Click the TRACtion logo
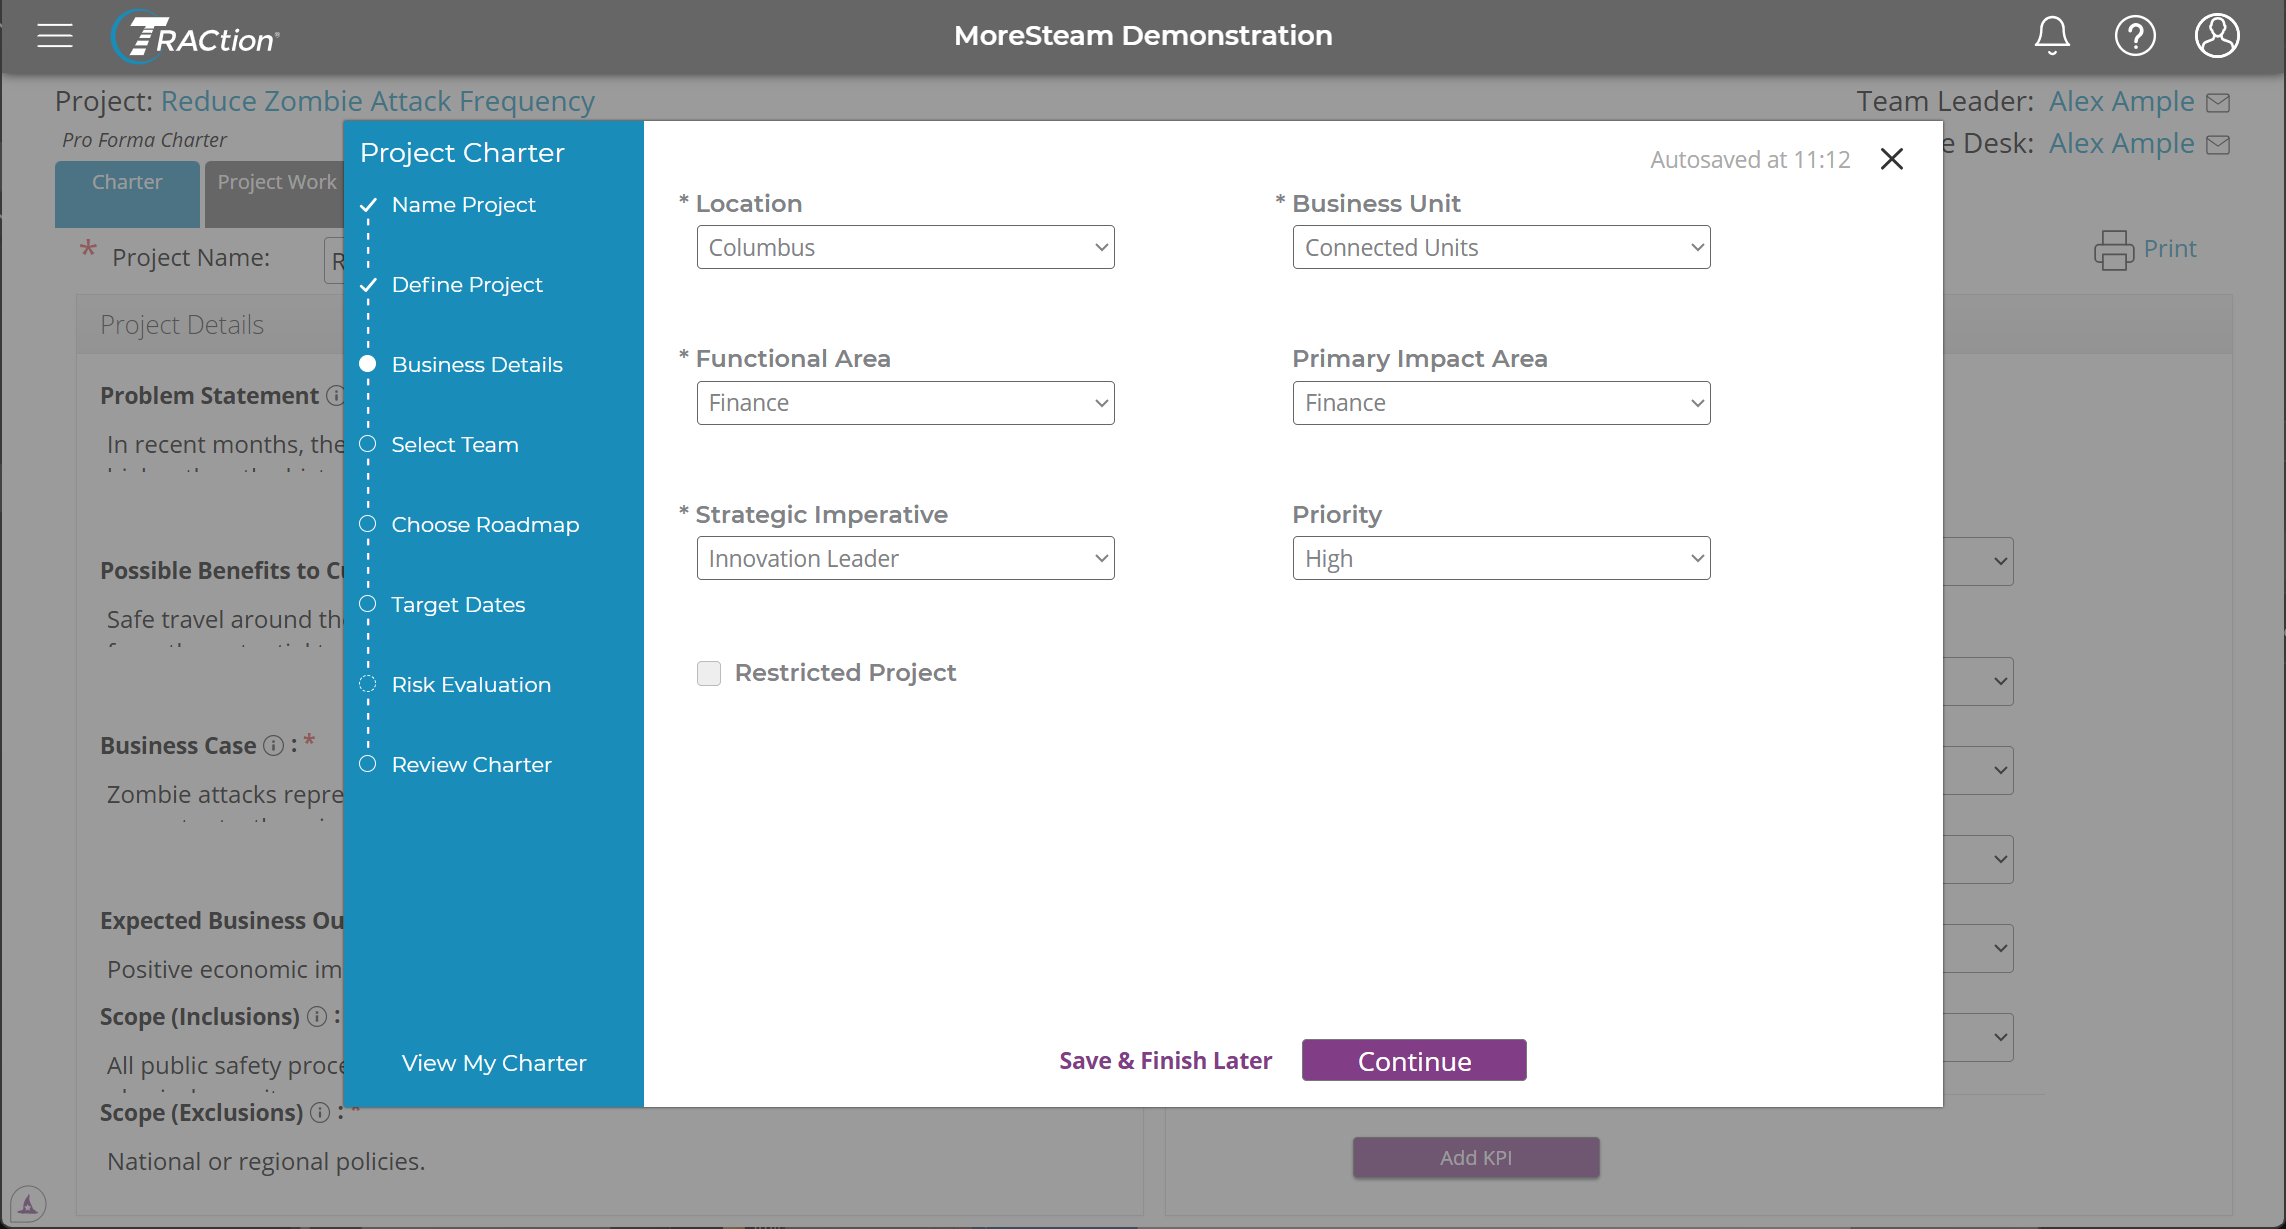Viewport: 2286px width, 1229px height. click(195, 37)
